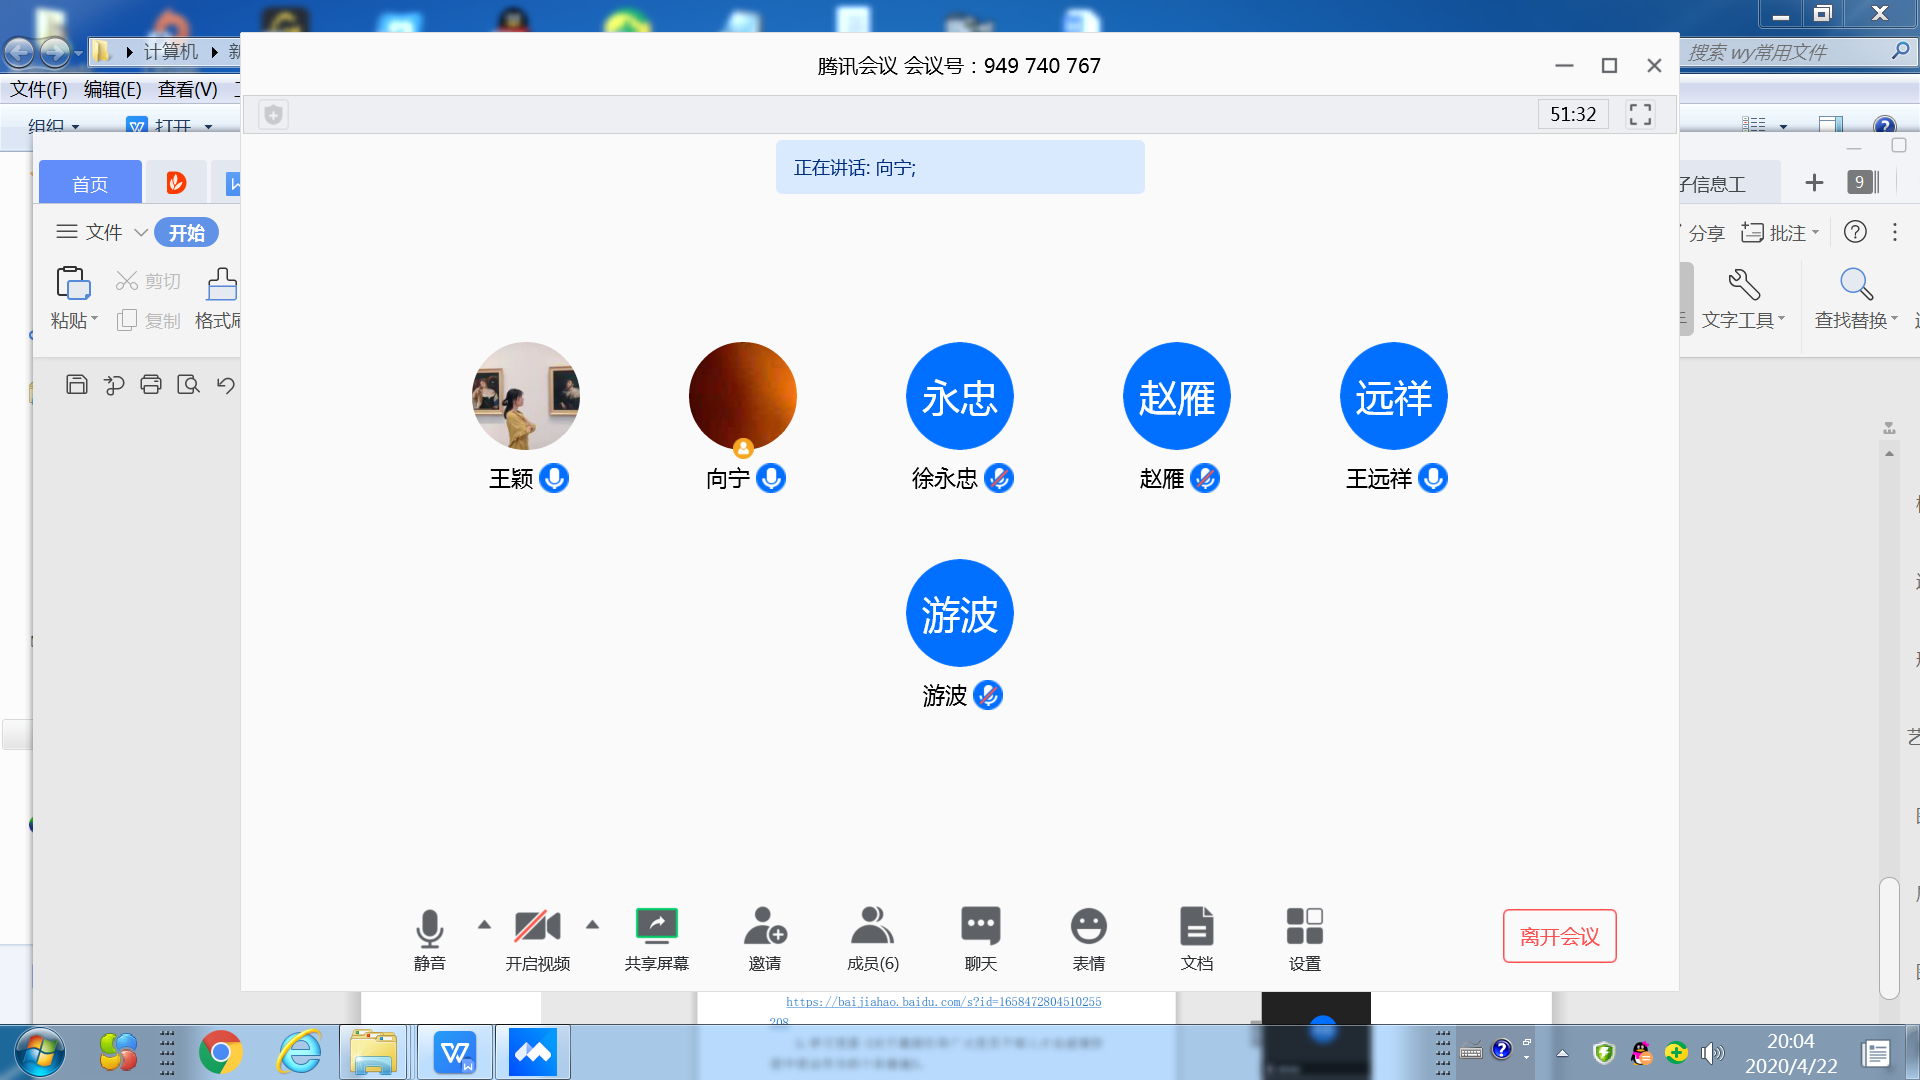Image resolution: width=1920 pixels, height=1080 pixels.
Task: Open WPS 首页 tab
Action: click(x=90, y=183)
